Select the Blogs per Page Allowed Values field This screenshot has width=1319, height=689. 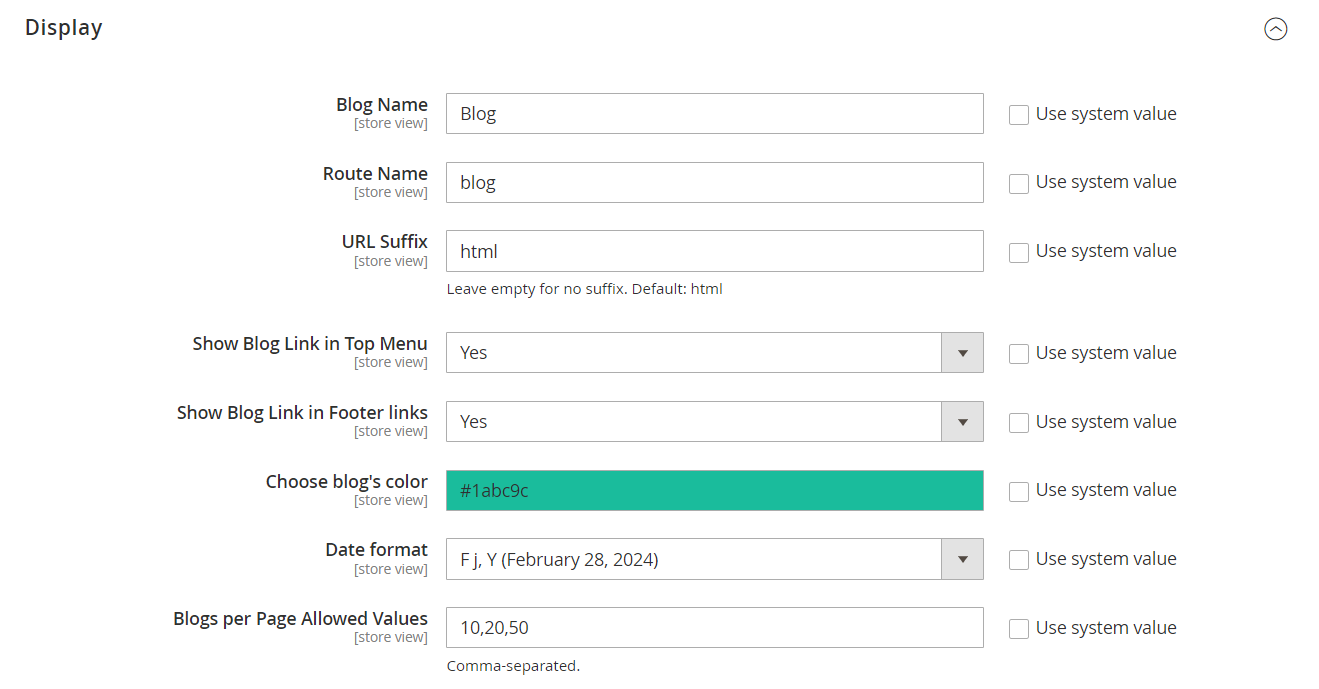pos(714,628)
